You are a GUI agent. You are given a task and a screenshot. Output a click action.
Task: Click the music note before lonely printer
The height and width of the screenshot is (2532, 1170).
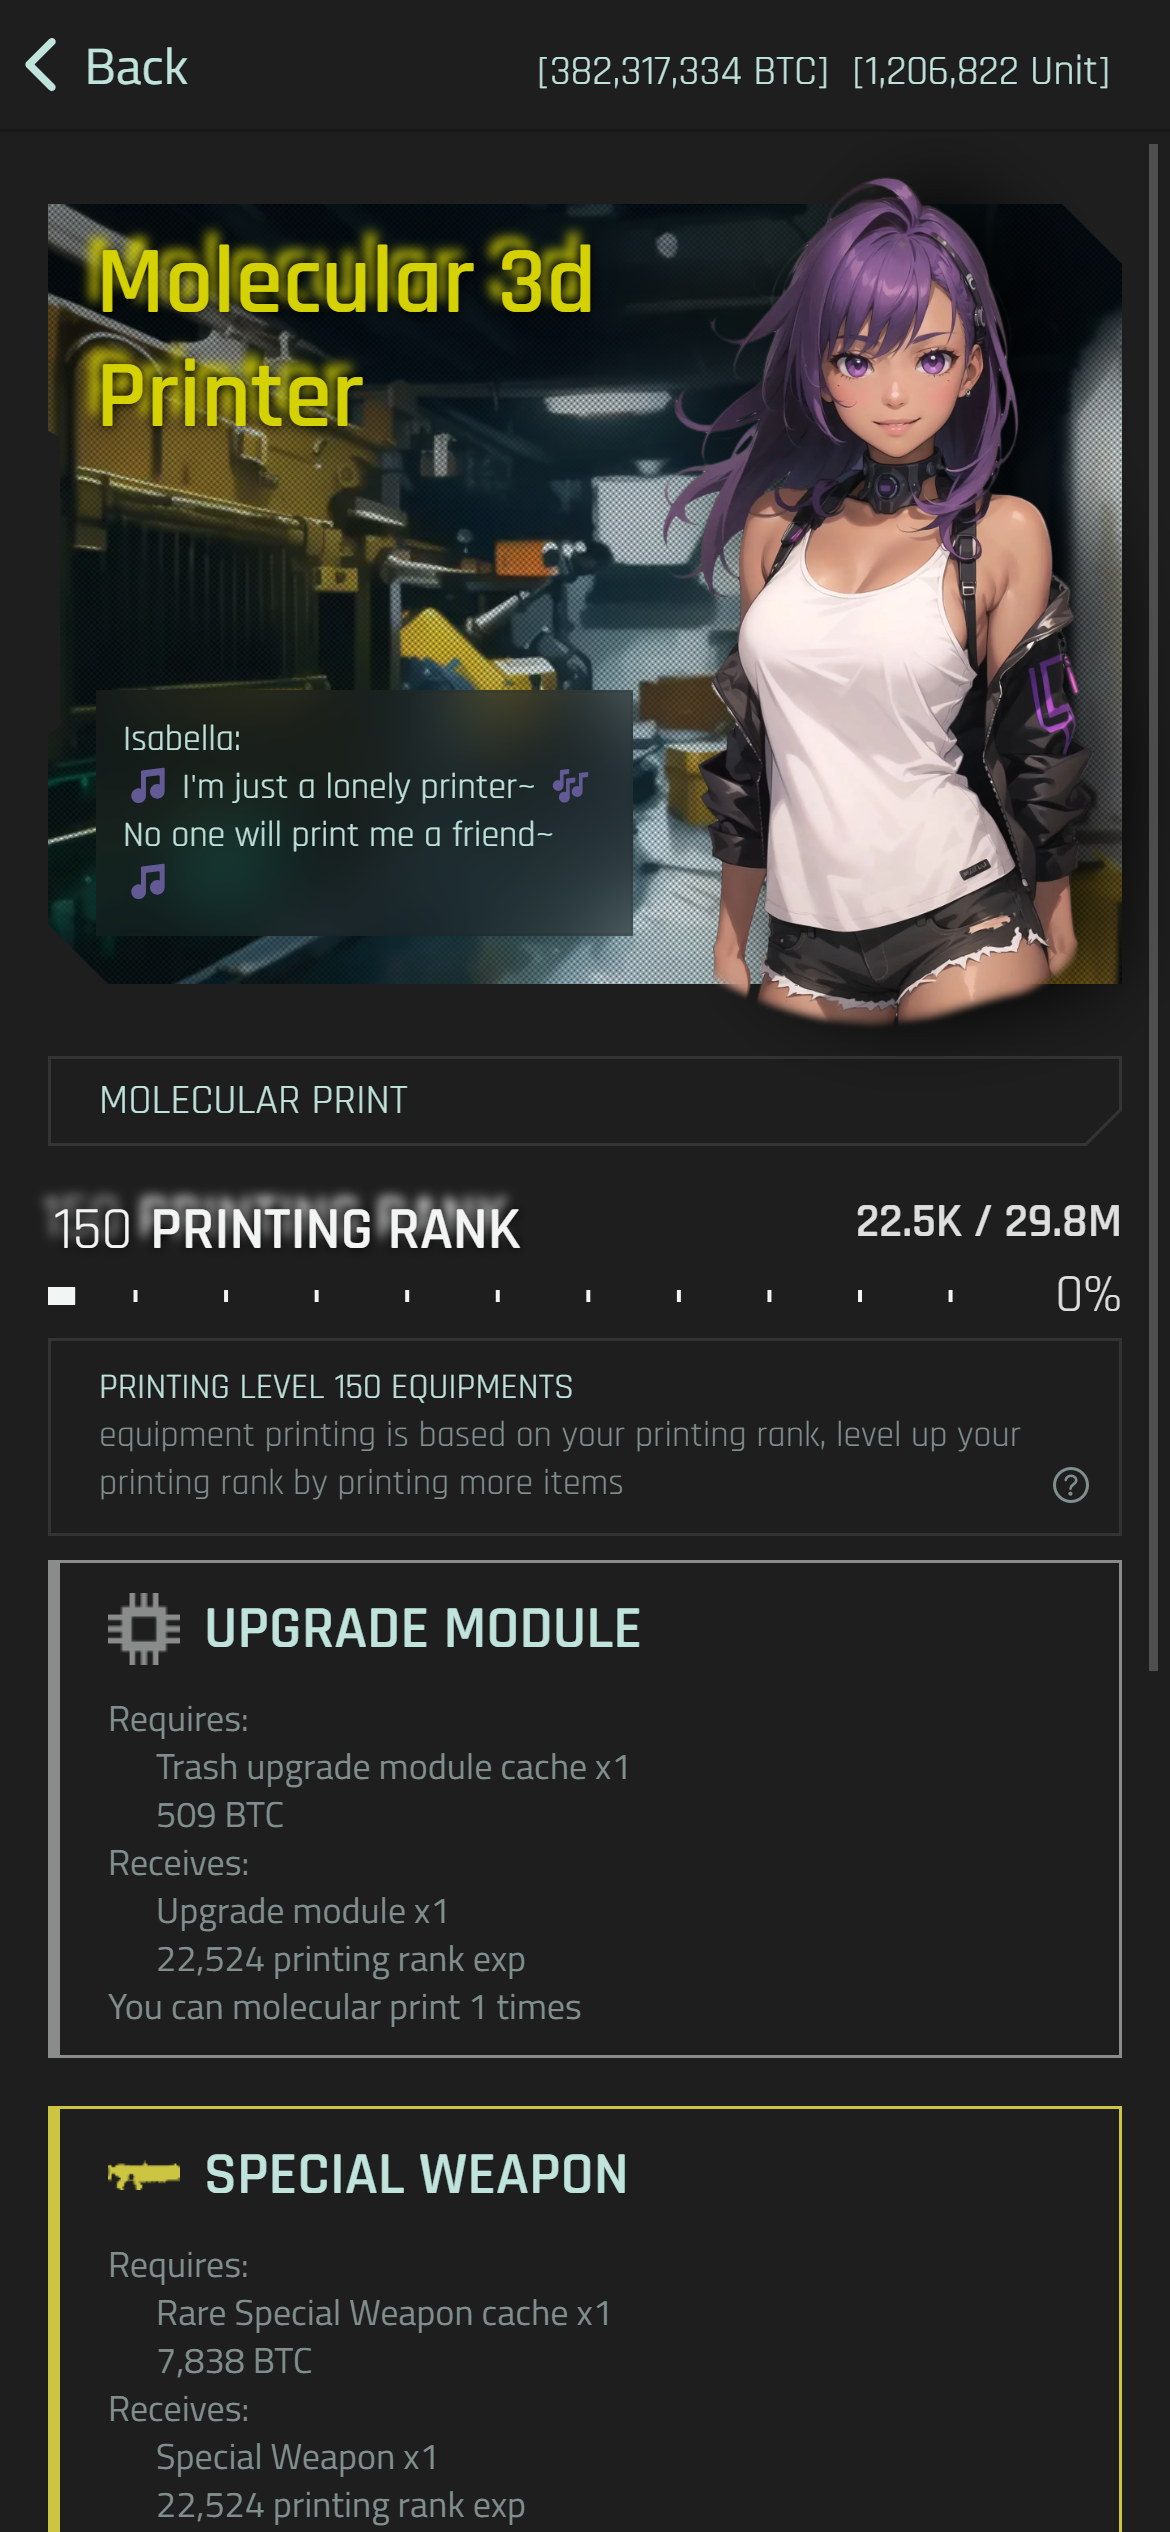click(148, 786)
